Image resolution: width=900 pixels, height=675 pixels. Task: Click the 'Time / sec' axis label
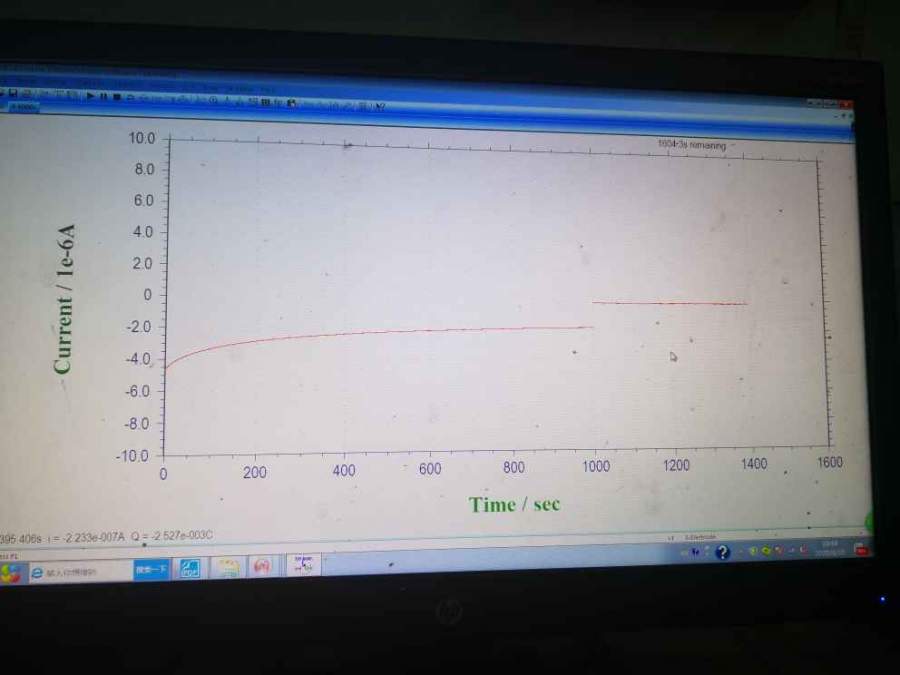[514, 505]
